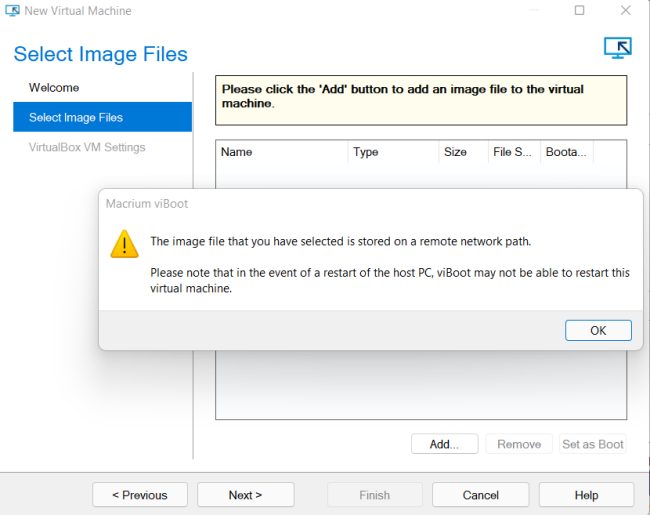The height and width of the screenshot is (515, 650).
Task: Proceed with the Next button
Action: pos(245,495)
